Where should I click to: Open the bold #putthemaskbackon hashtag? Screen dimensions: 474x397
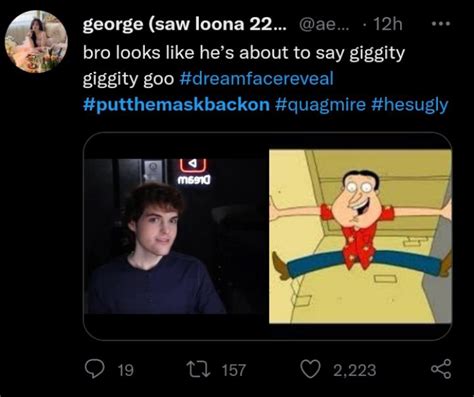coord(176,104)
